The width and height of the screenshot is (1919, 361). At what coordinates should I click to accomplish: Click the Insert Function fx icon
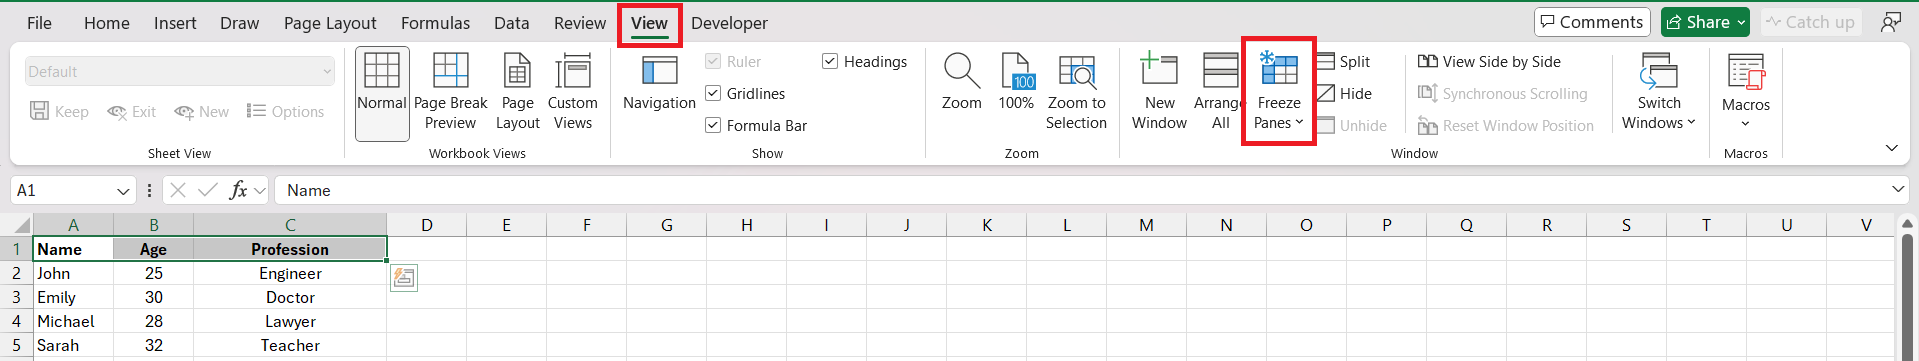click(x=238, y=190)
